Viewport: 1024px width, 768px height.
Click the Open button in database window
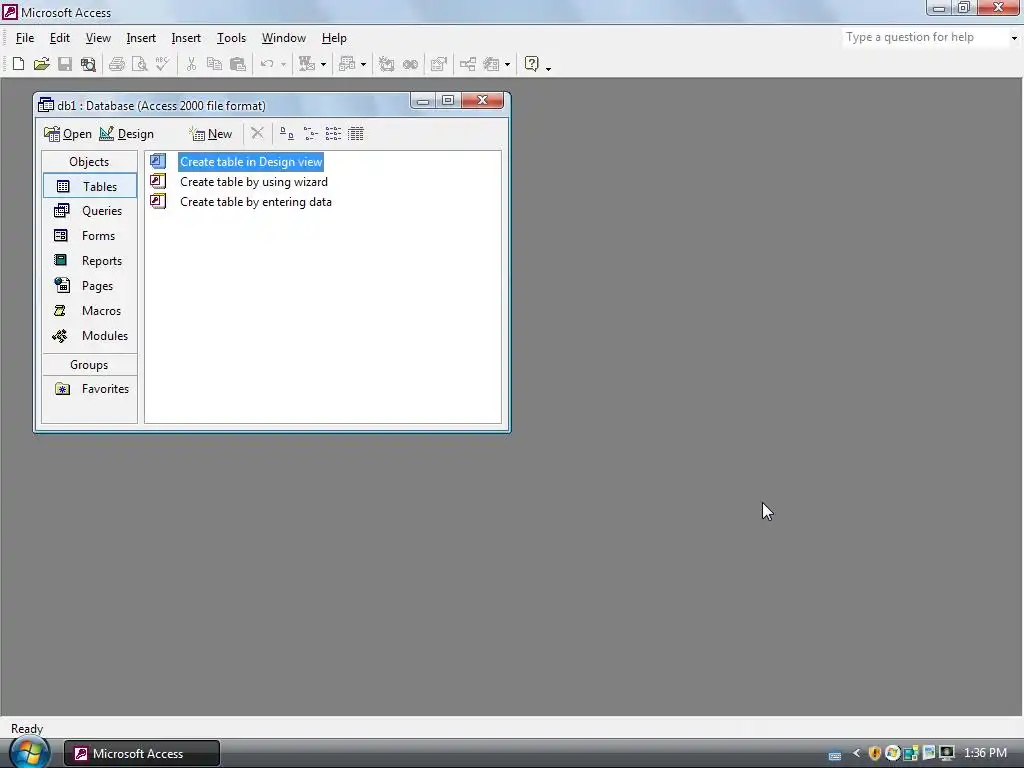tap(68, 134)
